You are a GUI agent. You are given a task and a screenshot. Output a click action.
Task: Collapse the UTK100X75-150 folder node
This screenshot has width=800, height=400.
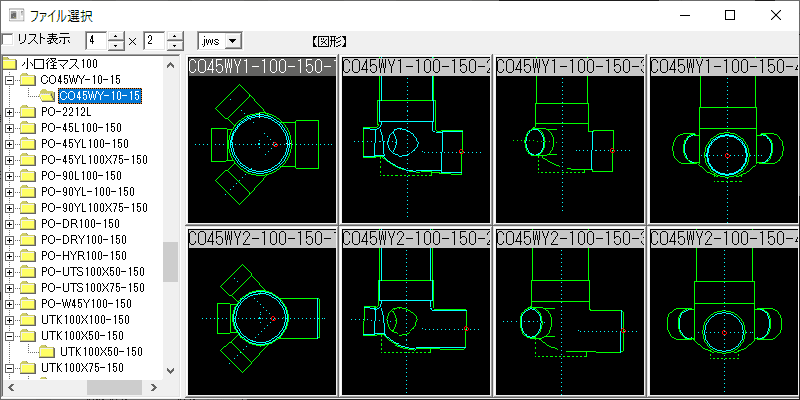point(9,368)
